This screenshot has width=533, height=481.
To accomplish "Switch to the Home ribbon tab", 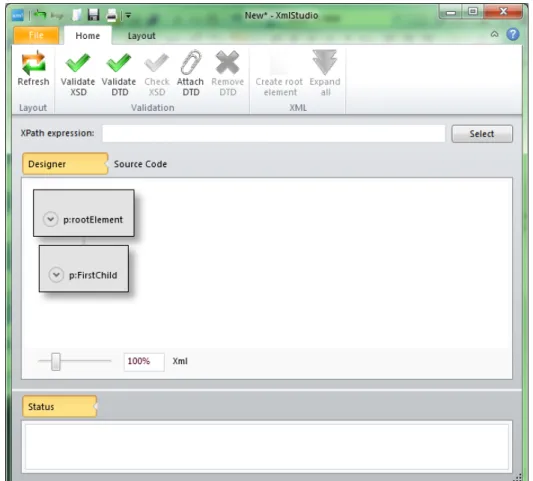I will tap(88, 36).
